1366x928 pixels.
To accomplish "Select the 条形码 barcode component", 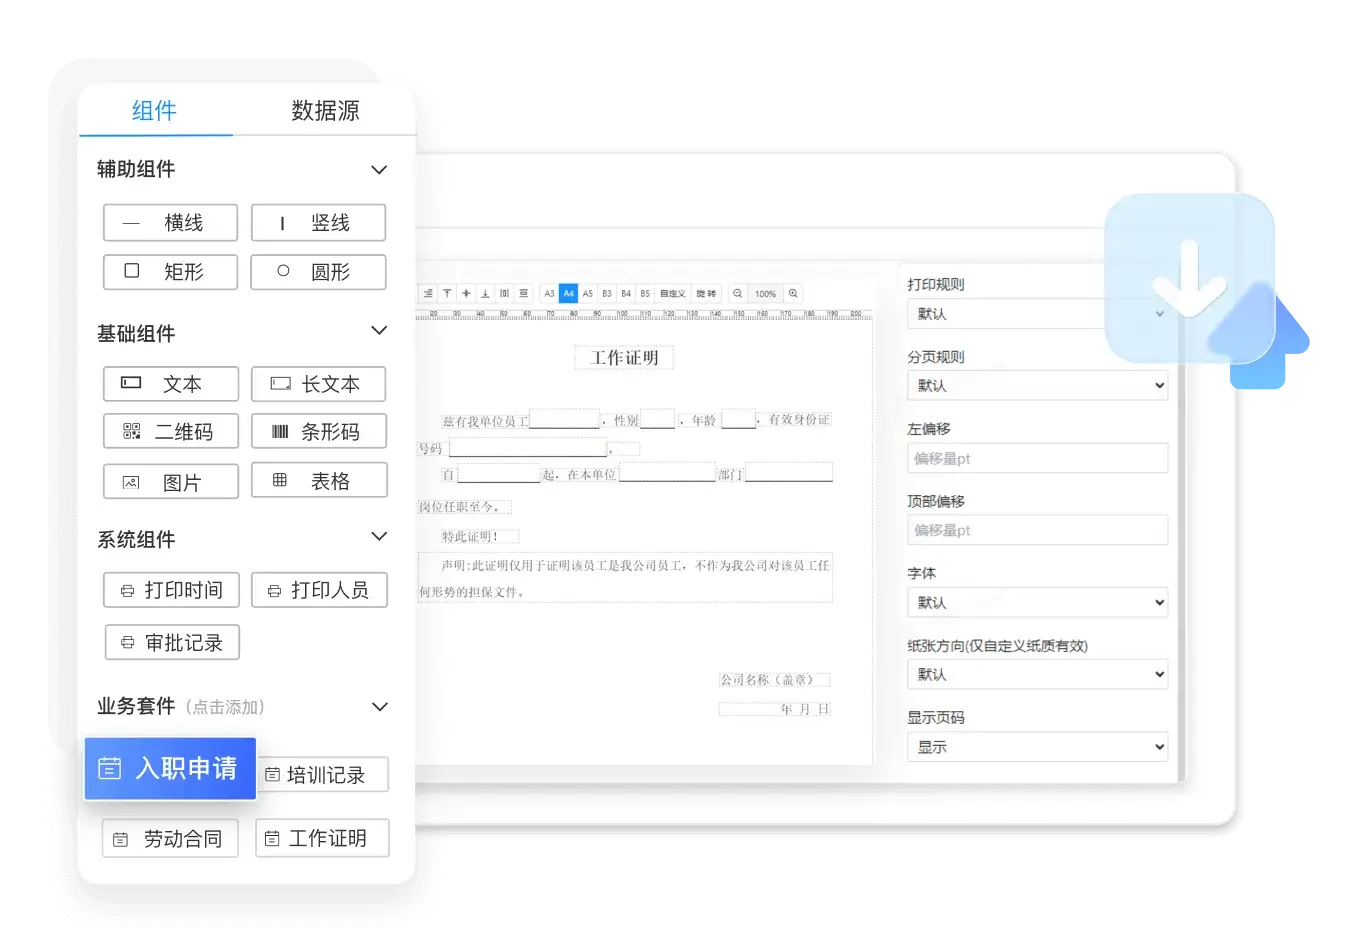I will click(x=318, y=431).
